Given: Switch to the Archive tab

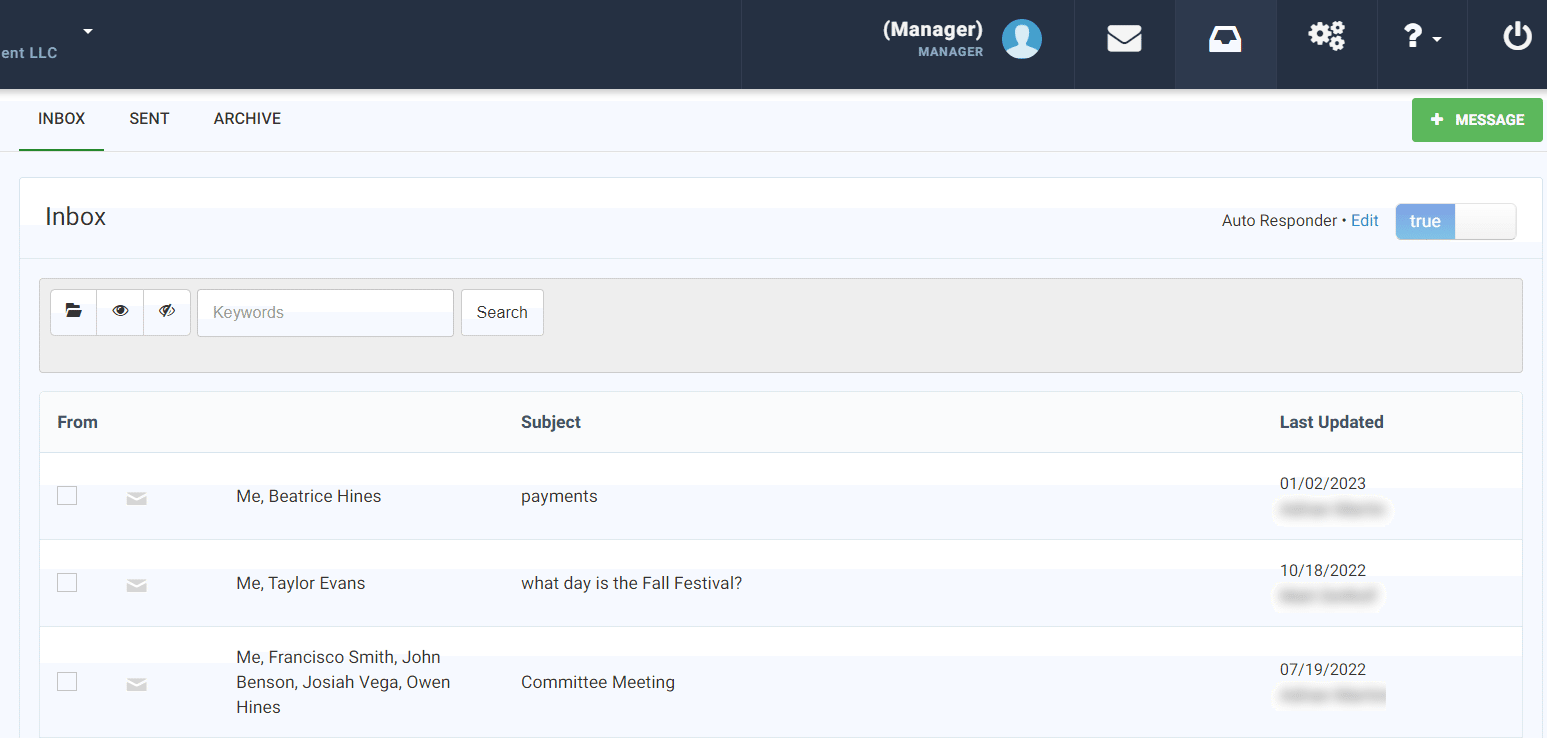Looking at the screenshot, I should click(247, 119).
